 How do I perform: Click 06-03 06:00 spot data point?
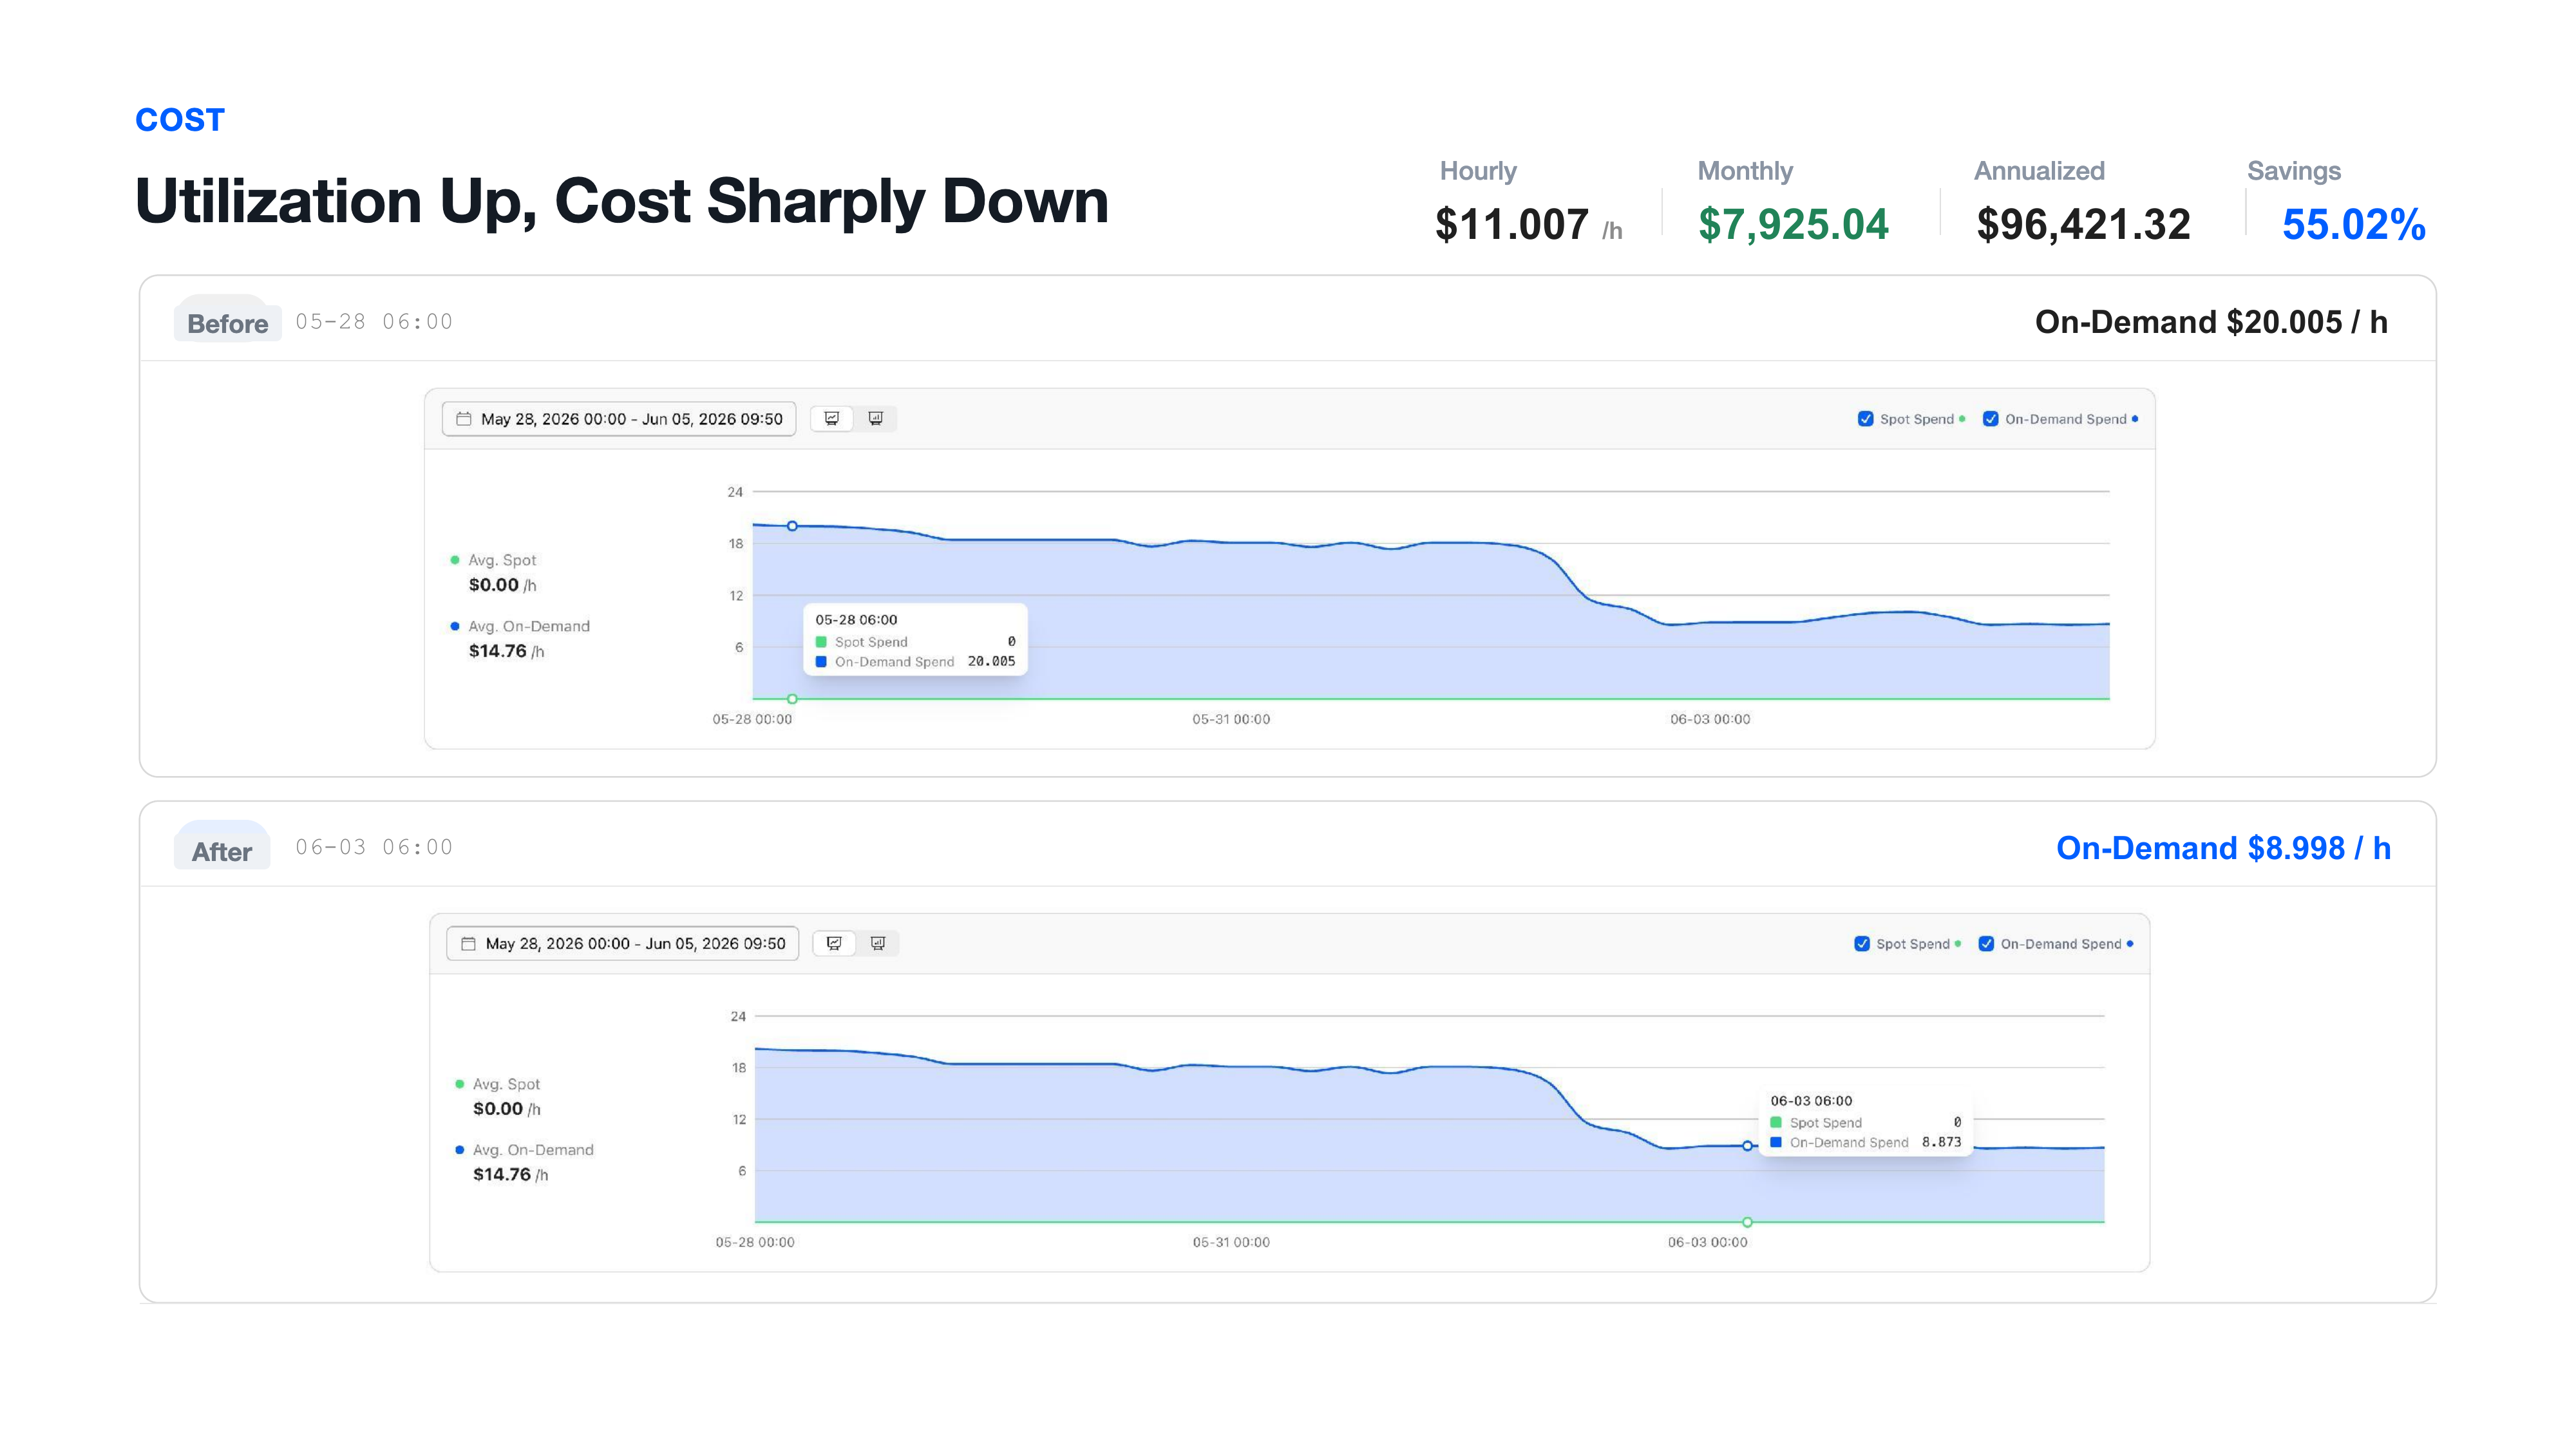[1747, 1222]
